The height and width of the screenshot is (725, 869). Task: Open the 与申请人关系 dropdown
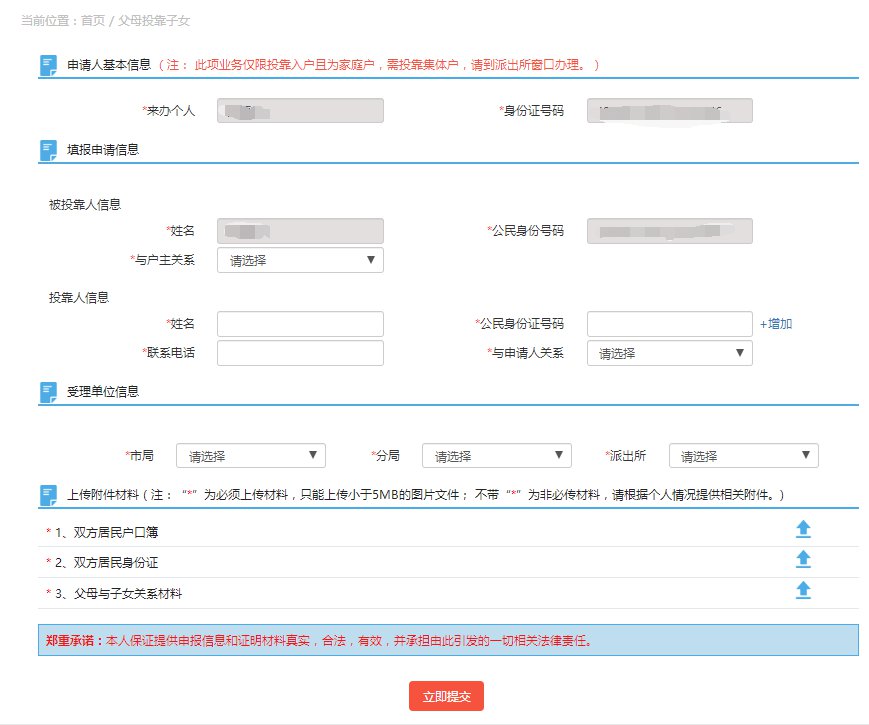pyautogui.click(x=669, y=353)
